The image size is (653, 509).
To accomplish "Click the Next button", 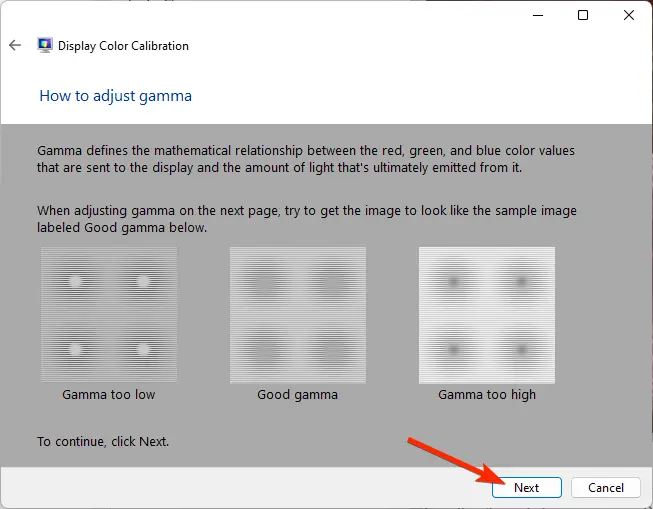I will pyautogui.click(x=527, y=487).
